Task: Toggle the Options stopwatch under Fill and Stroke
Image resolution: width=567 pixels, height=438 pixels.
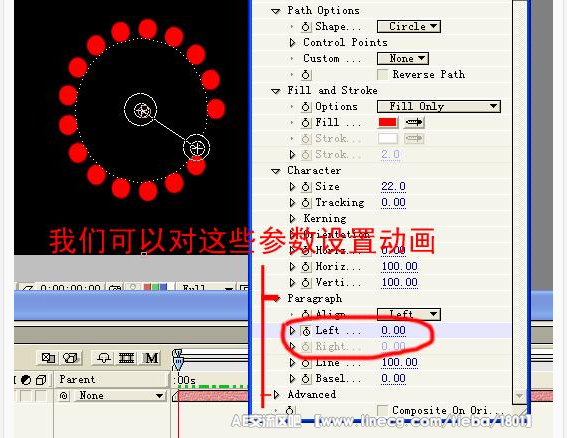Action: pyautogui.click(x=306, y=107)
